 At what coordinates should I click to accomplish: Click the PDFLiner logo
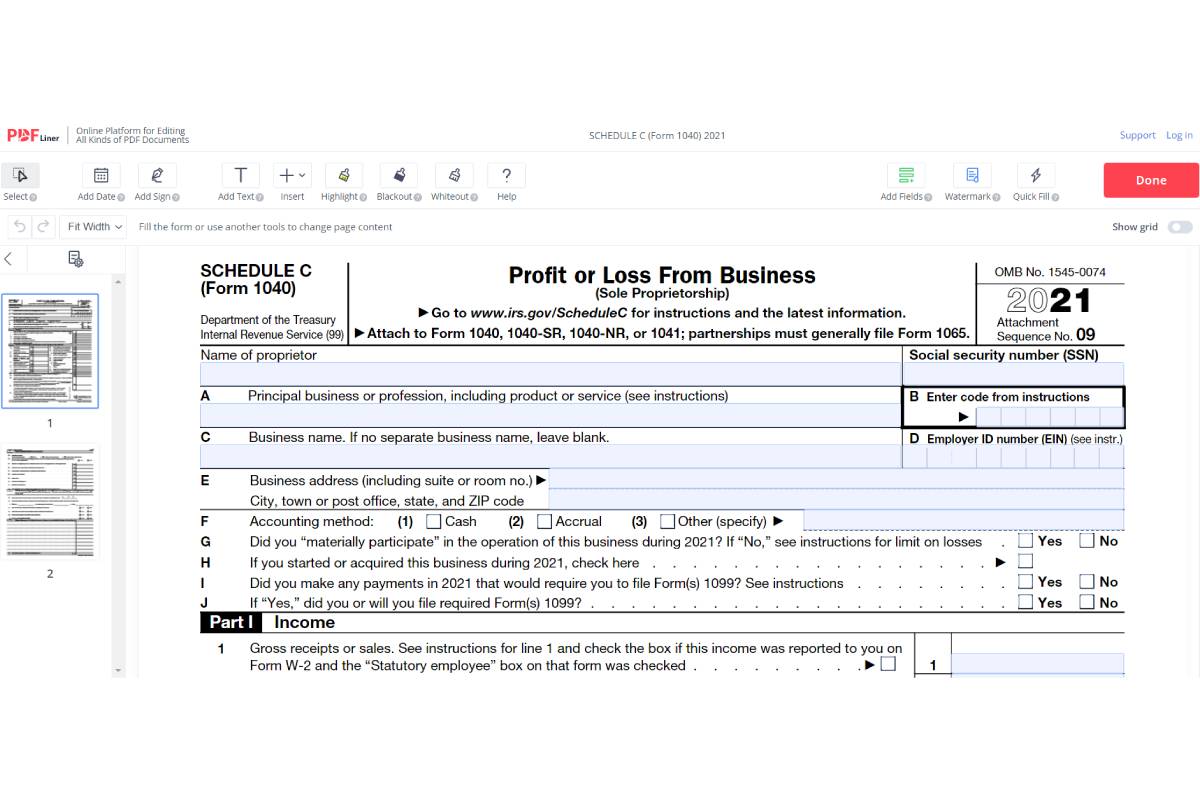tap(33, 135)
